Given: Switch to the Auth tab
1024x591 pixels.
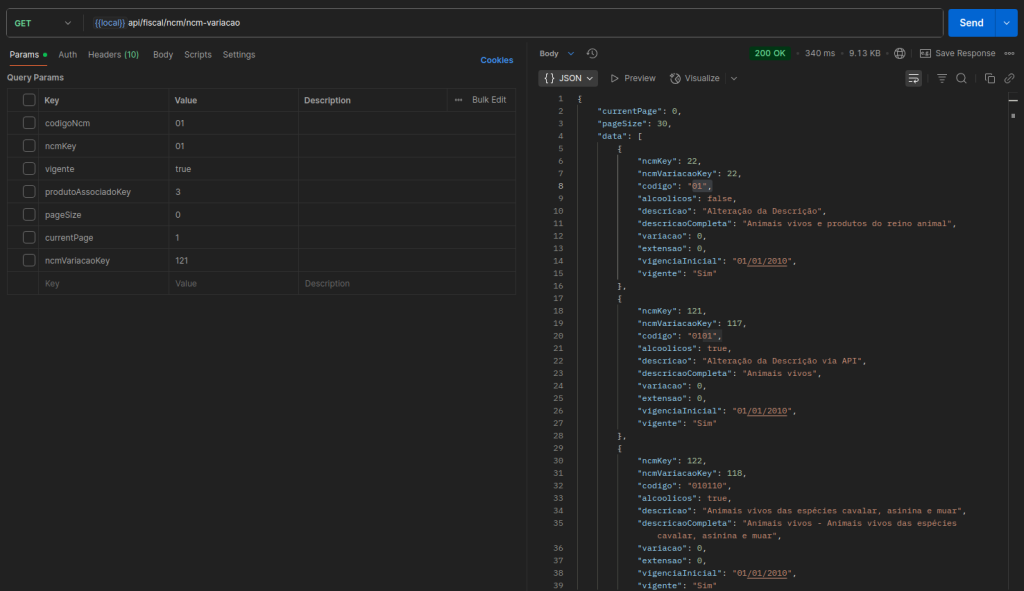Looking at the screenshot, I should (x=67, y=55).
